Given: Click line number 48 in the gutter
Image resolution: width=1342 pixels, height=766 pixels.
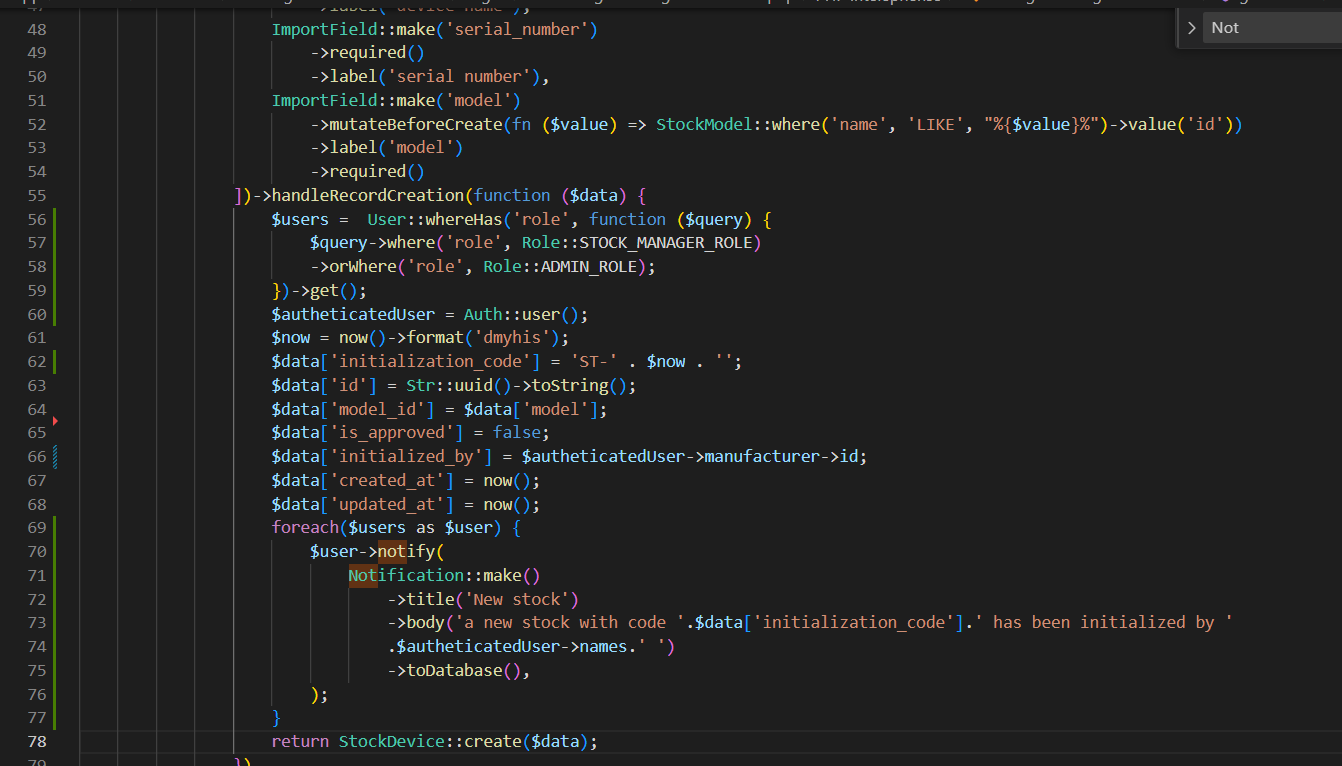Looking at the screenshot, I should [36, 29].
